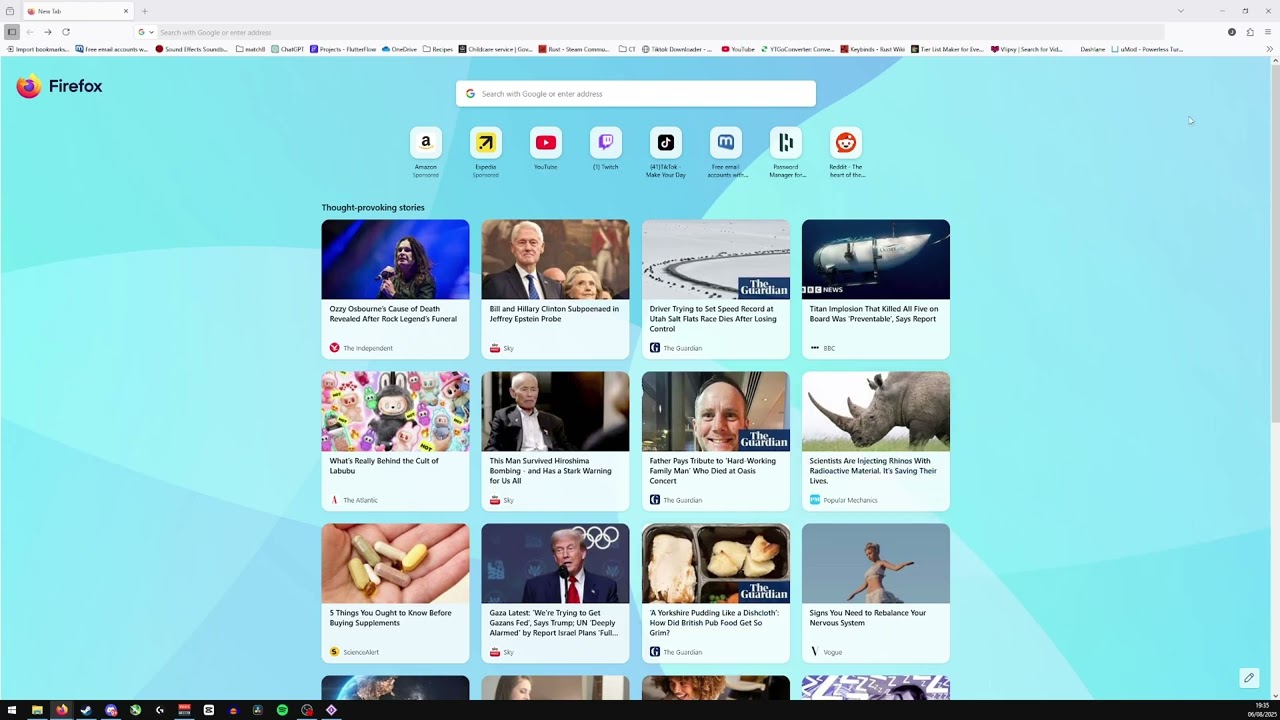Viewport: 1280px width, 720px height.
Task: Open the Reddit shortcut tile
Action: [846, 143]
